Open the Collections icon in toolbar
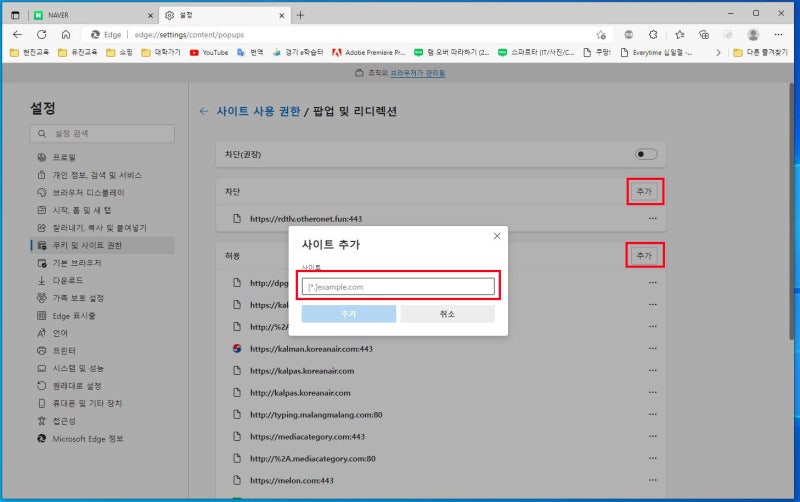The height and width of the screenshot is (502, 800). click(x=704, y=35)
